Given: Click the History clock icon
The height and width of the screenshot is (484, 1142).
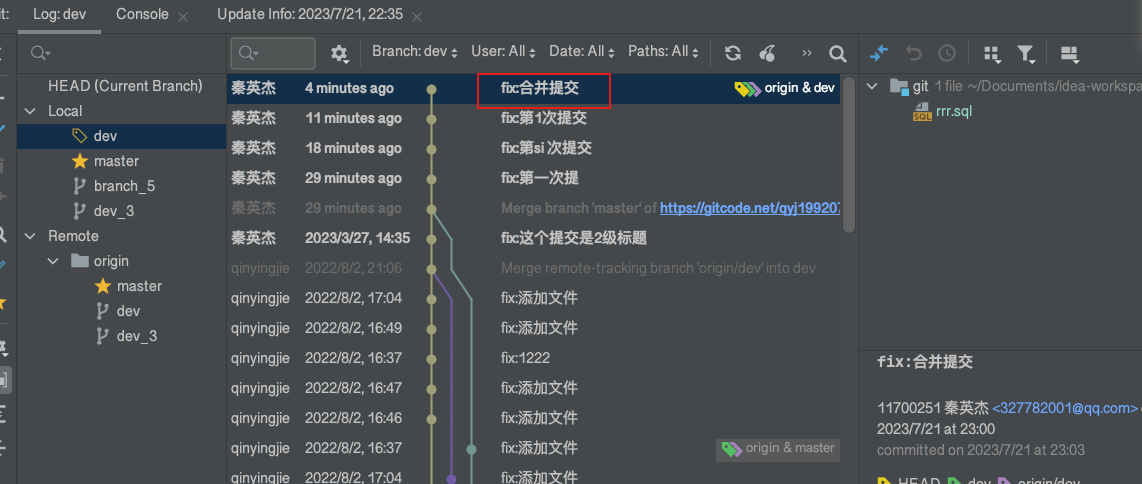Looking at the screenshot, I should (946, 53).
